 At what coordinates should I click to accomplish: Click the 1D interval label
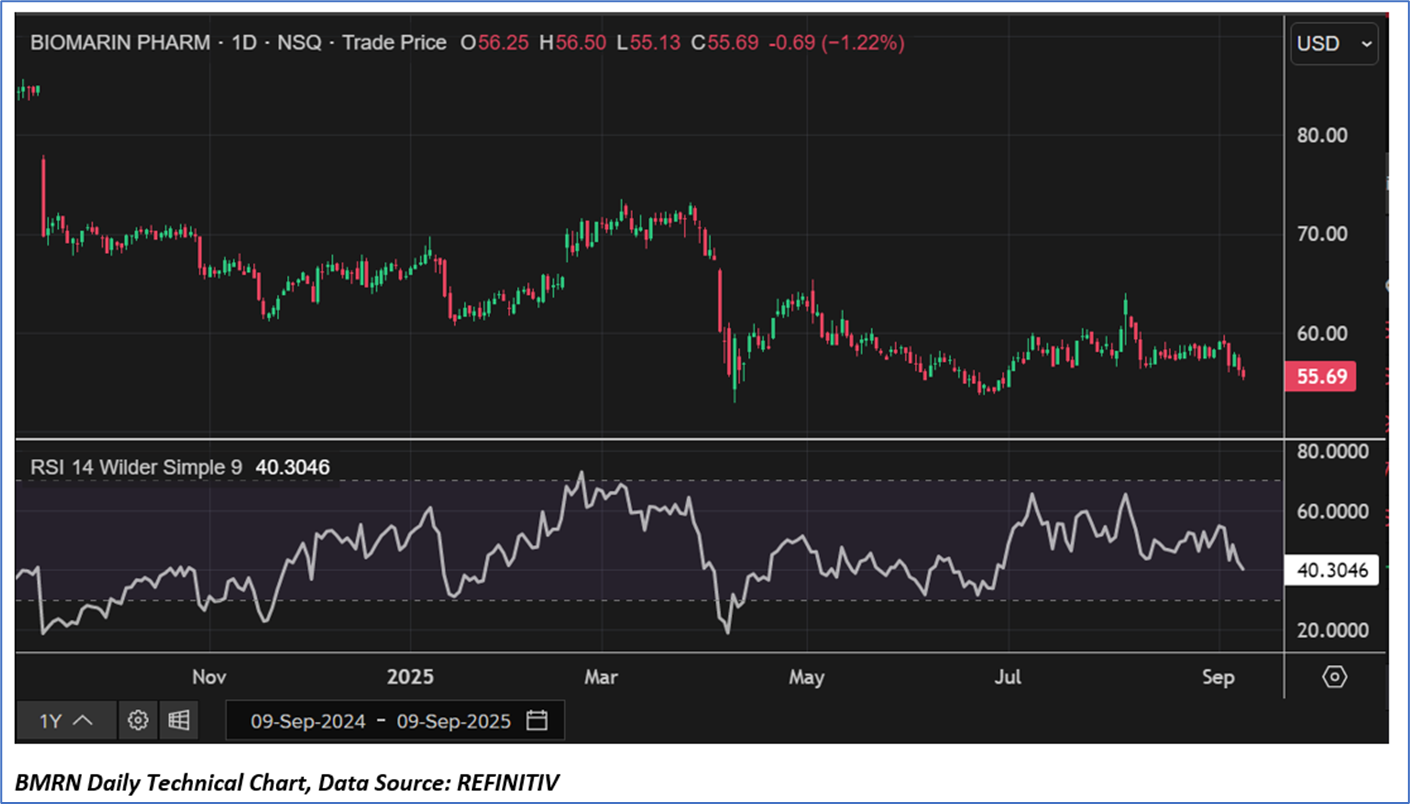[243, 43]
